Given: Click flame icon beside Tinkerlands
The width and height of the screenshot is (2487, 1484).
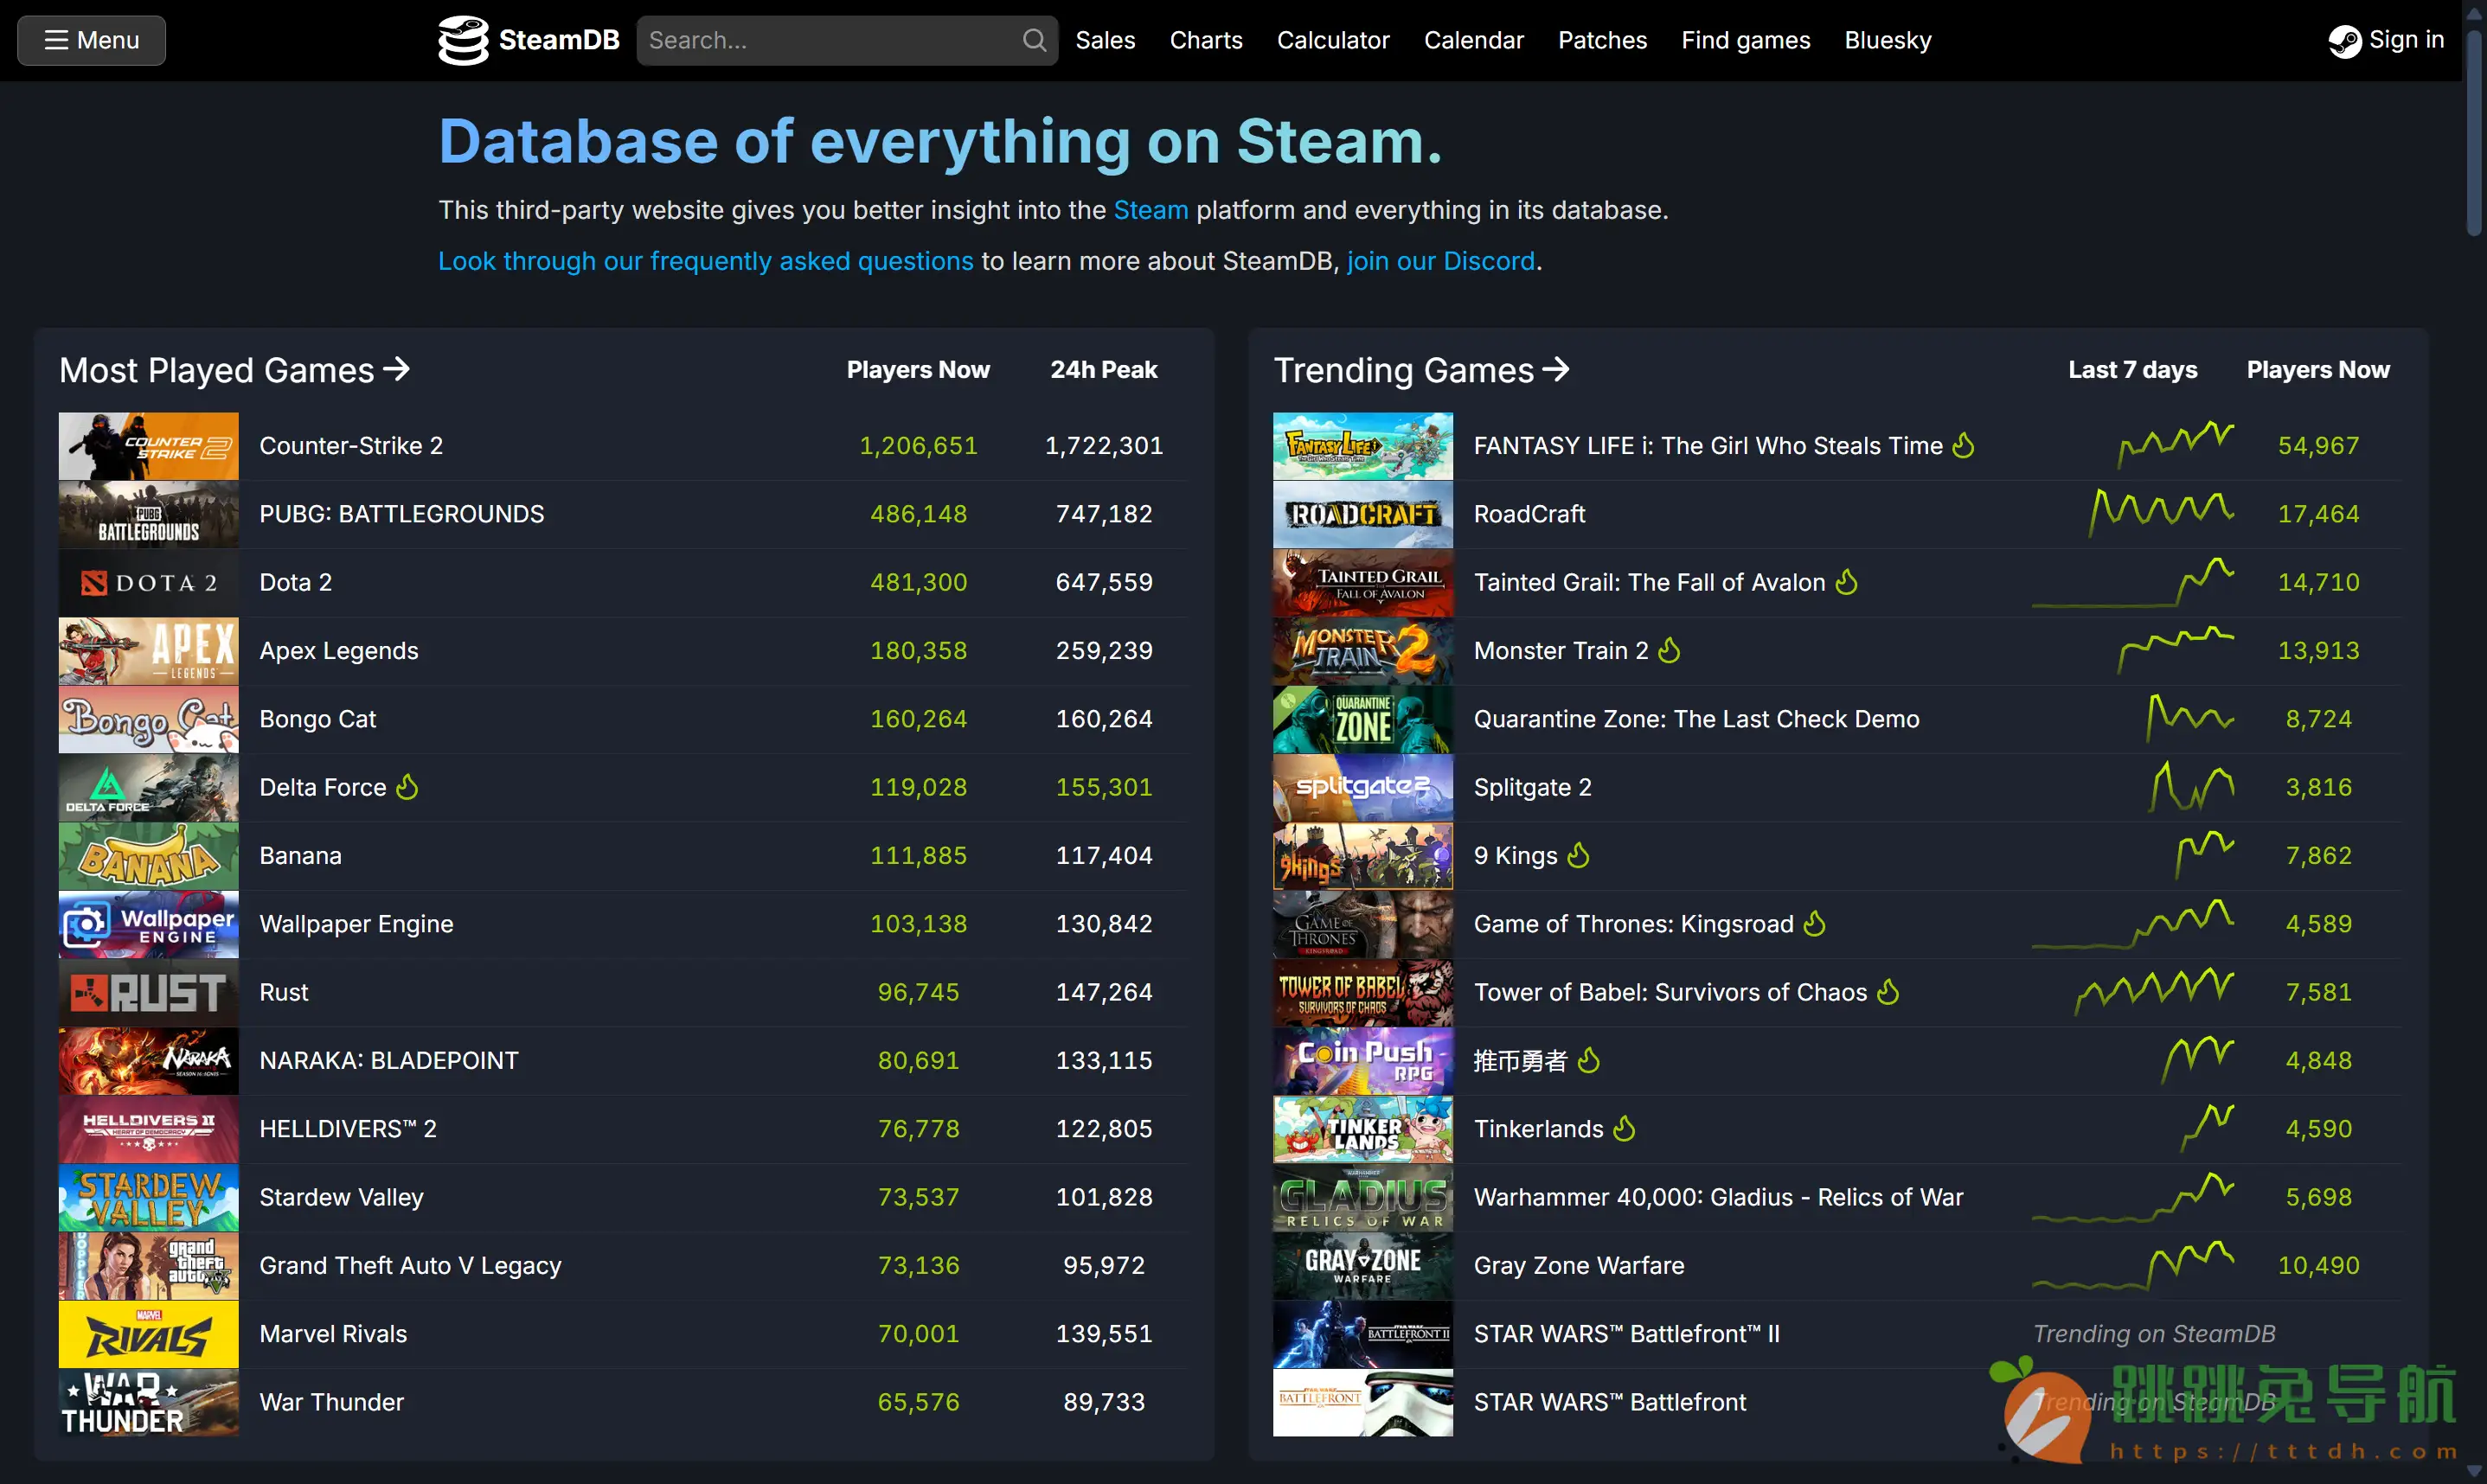Looking at the screenshot, I should (x=1625, y=1128).
